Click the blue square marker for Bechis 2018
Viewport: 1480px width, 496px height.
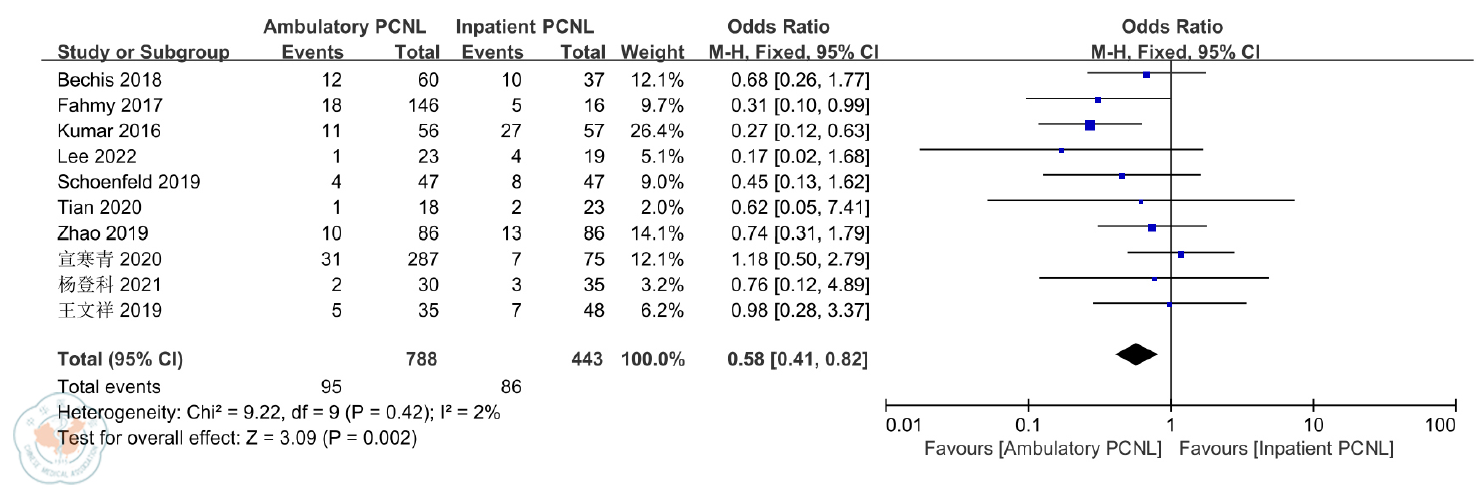point(1146,75)
